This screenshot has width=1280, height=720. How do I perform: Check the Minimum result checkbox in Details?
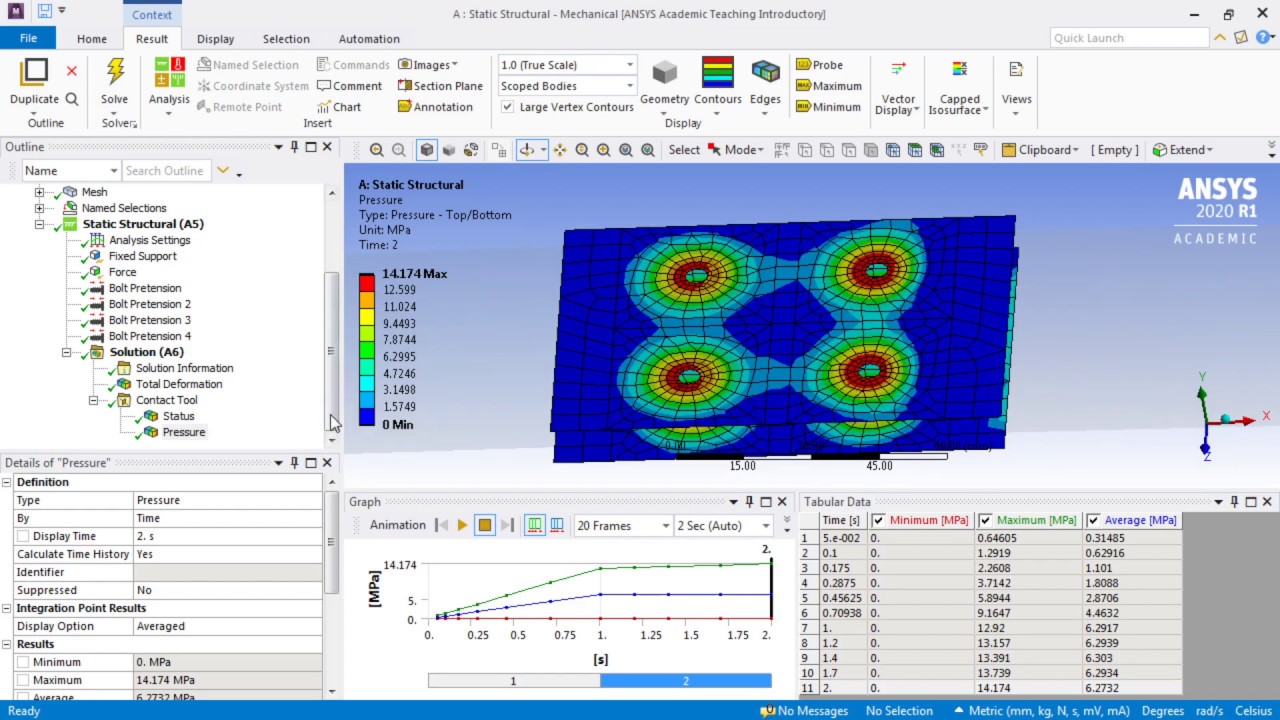[23, 662]
